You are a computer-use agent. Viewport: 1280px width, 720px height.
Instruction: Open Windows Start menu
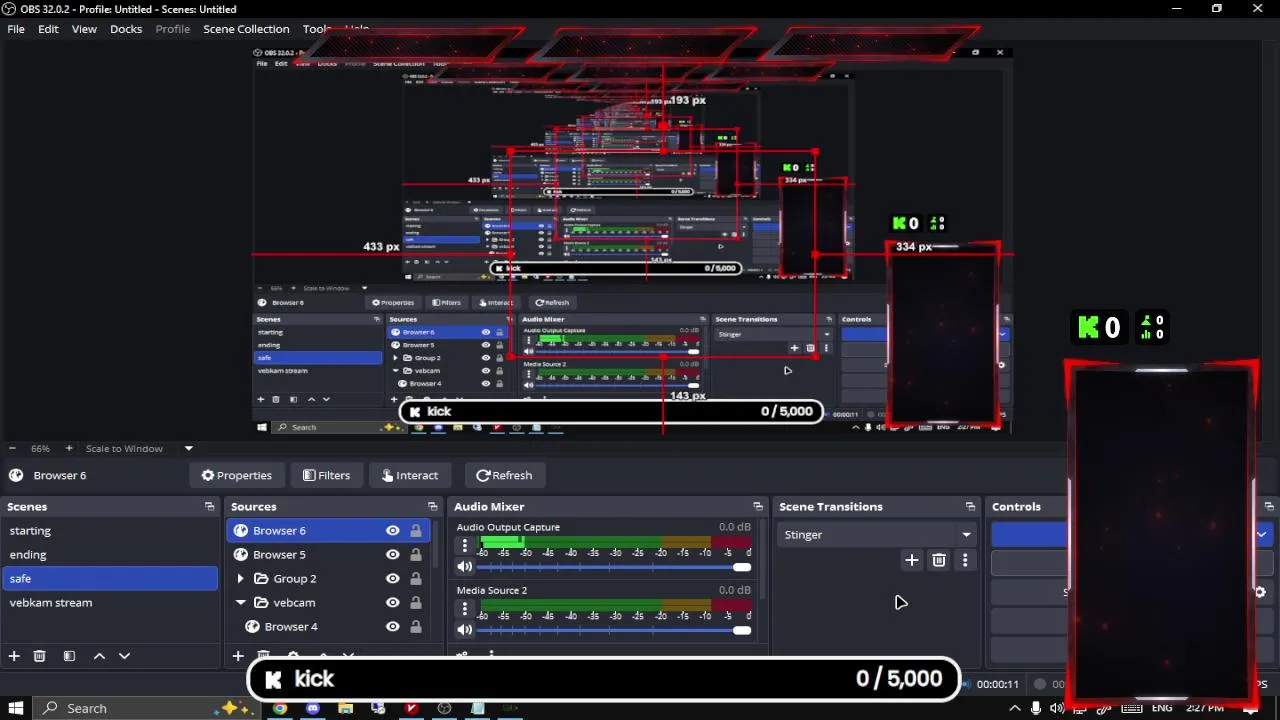coord(16,708)
